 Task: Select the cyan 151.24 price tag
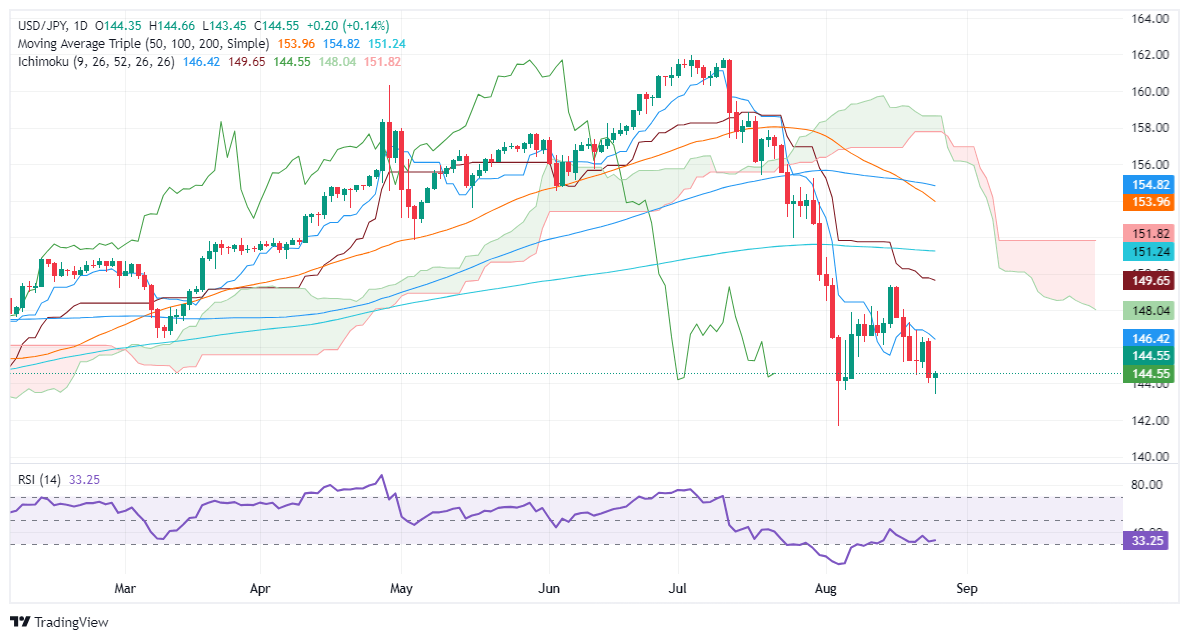(x=1147, y=252)
